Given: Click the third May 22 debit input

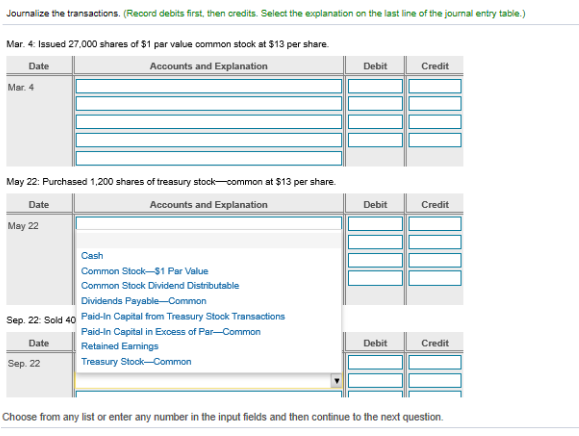Looking at the screenshot, I should (x=375, y=260).
